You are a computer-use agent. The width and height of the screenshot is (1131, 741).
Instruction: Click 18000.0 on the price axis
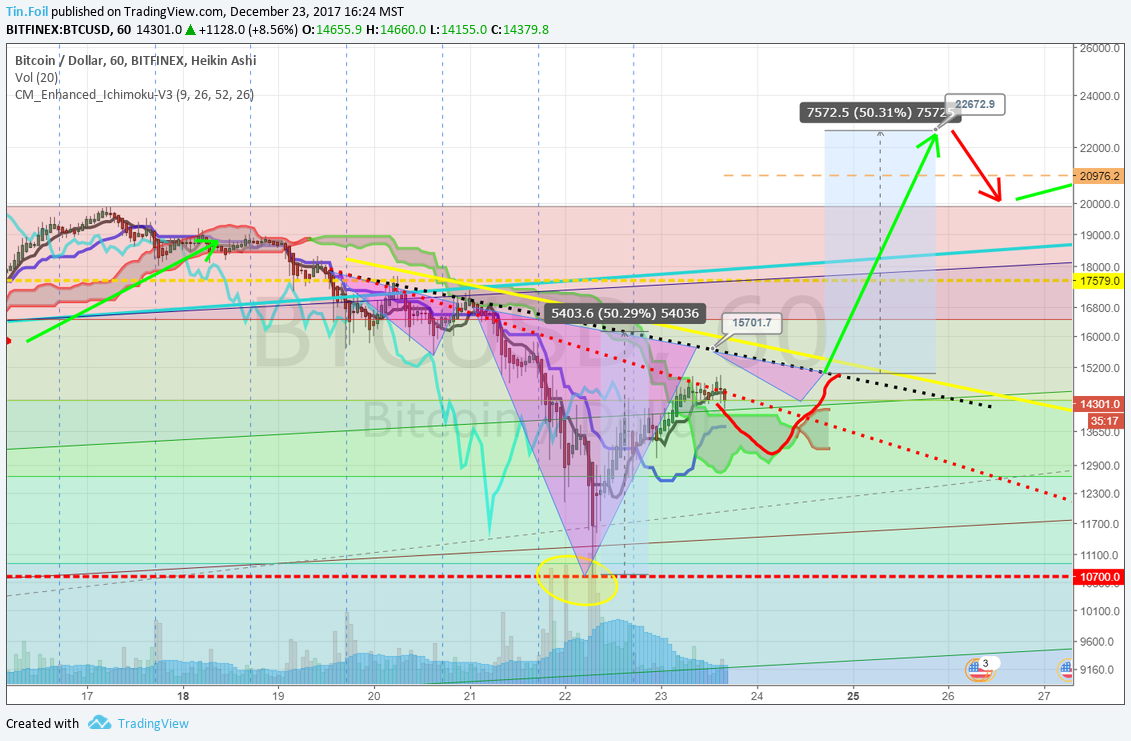coord(1100,267)
